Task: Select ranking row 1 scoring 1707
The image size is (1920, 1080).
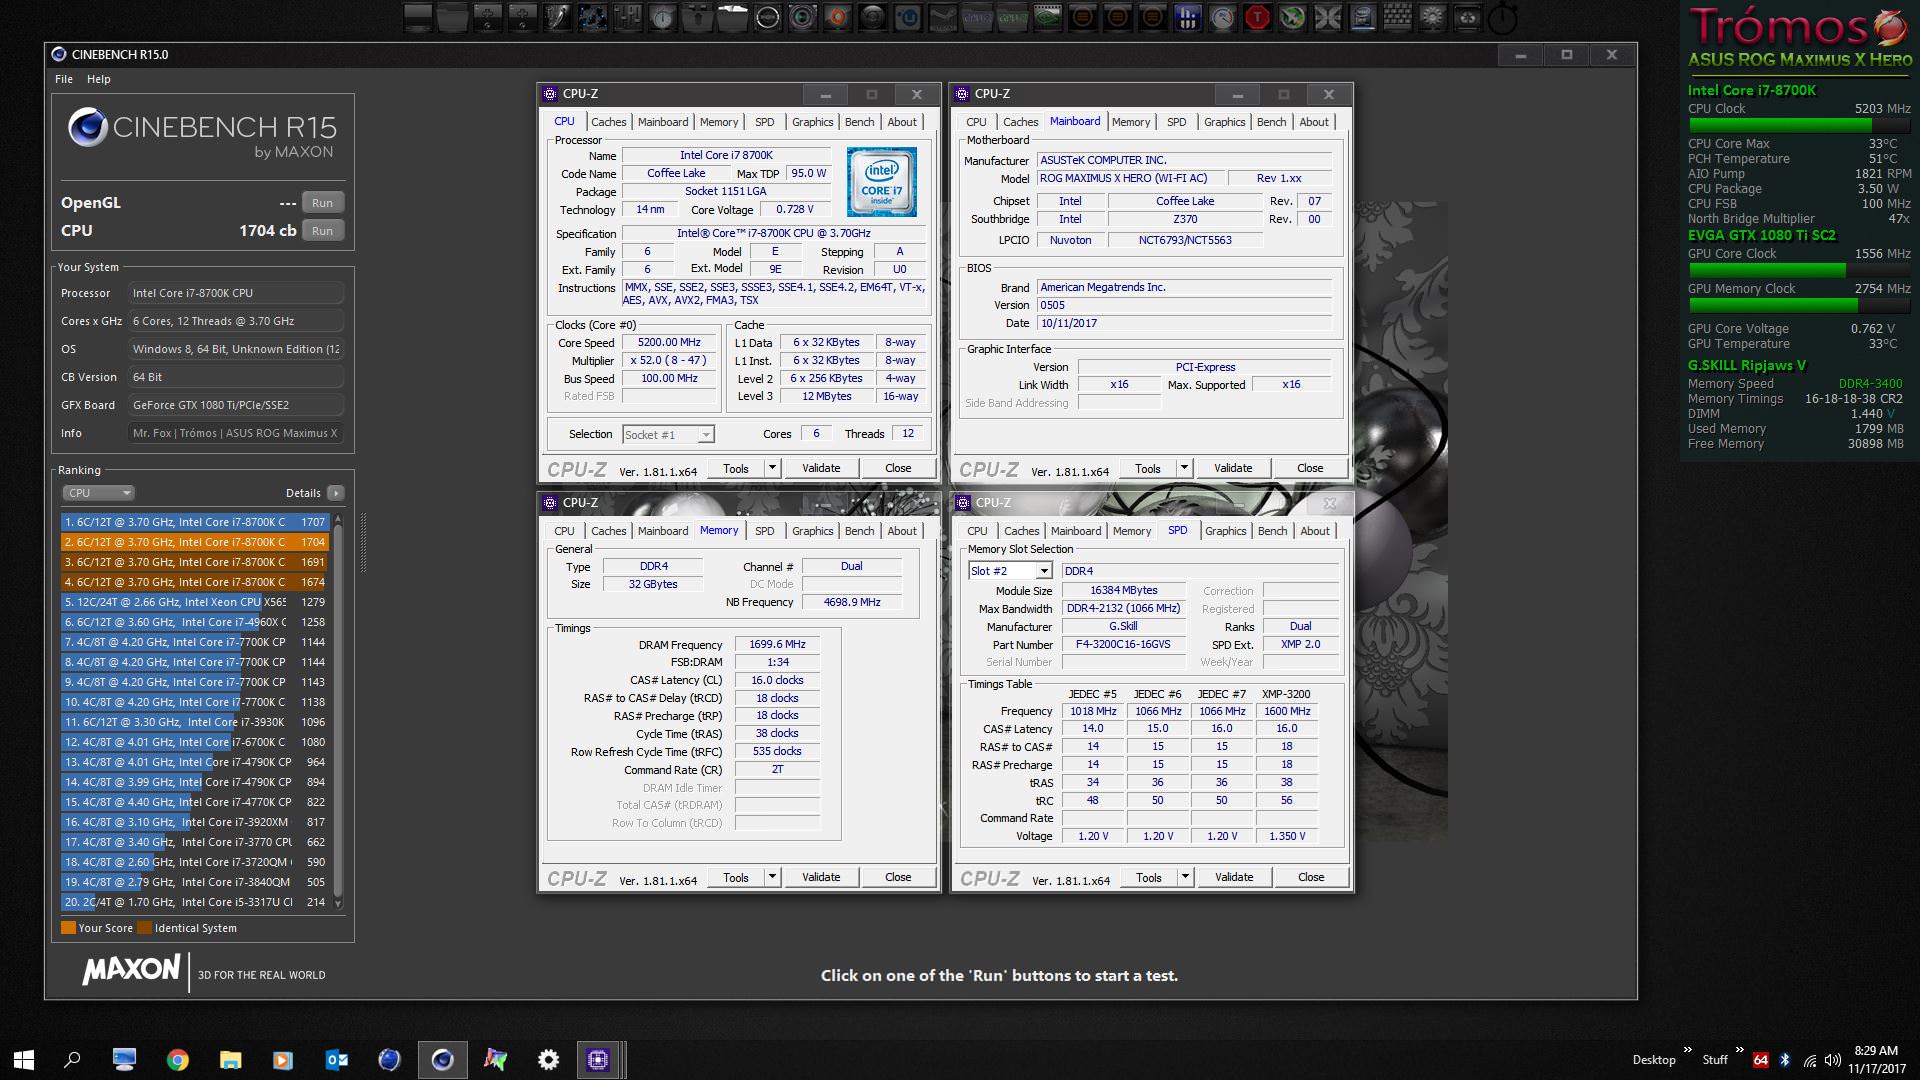Action: click(x=195, y=522)
